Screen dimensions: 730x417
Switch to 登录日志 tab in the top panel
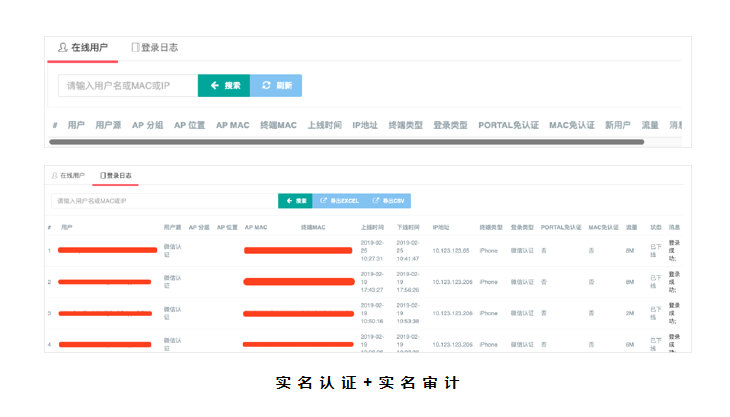tap(154, 47)
